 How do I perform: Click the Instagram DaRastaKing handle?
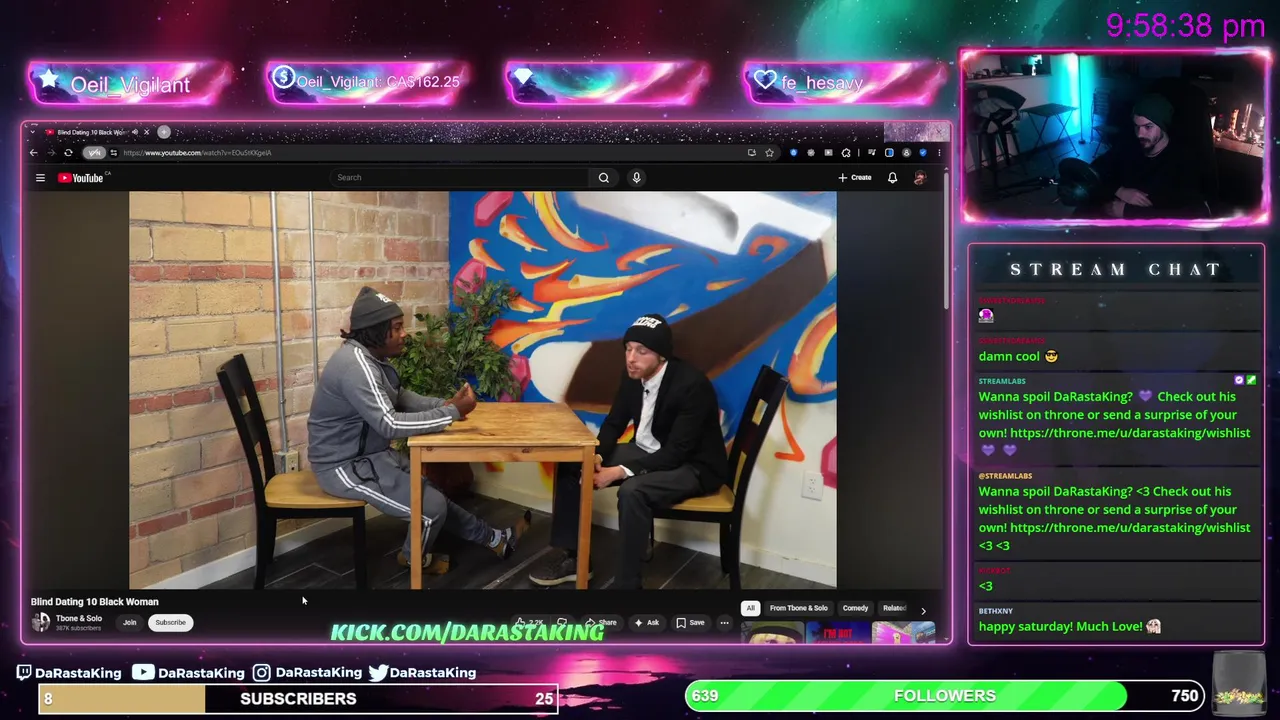(307, 673)
